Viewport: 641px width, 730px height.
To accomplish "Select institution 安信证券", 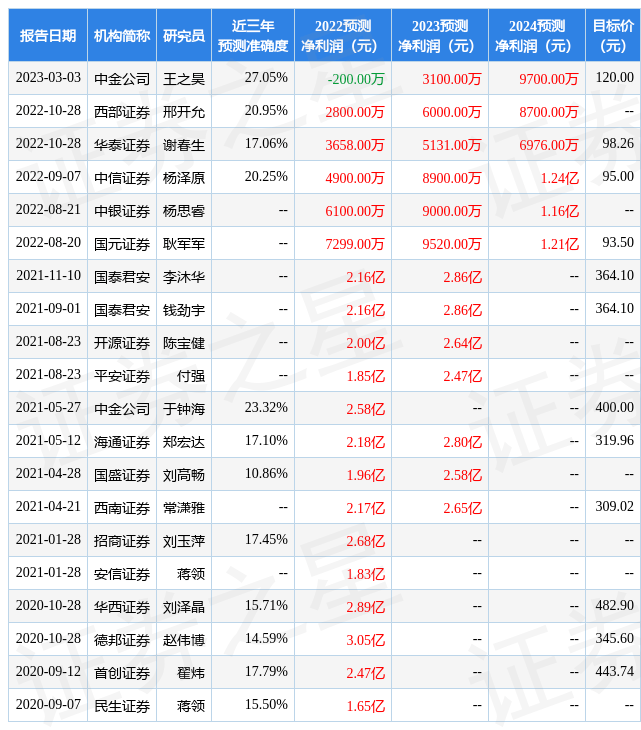I will point(122,575).
